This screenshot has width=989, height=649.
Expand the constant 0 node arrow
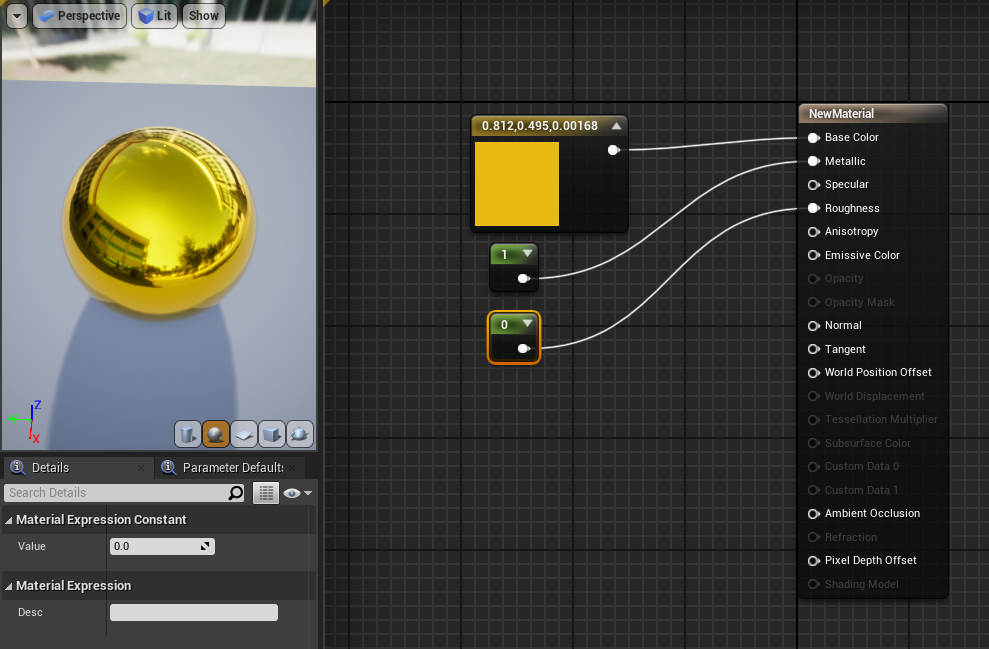pyautogui.click(x=527, y=324)
